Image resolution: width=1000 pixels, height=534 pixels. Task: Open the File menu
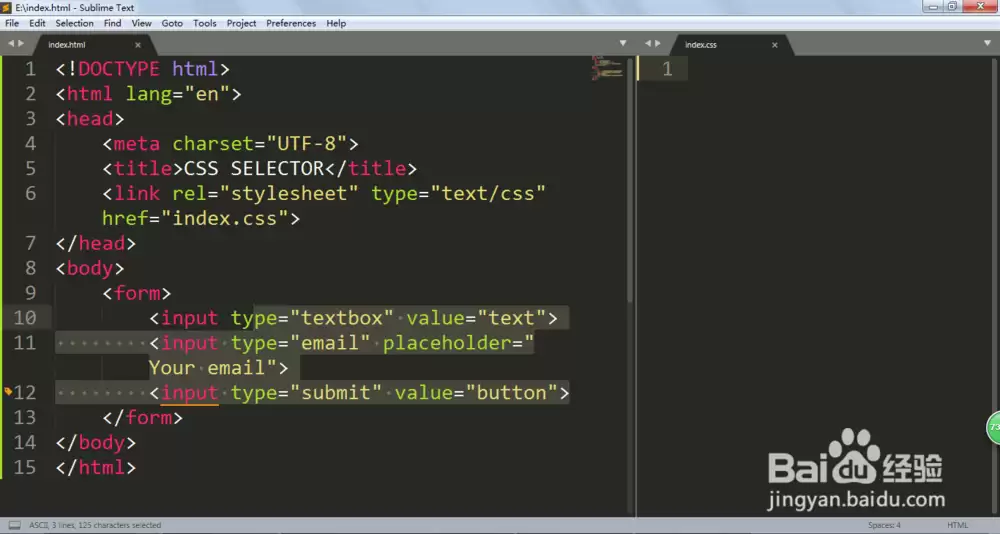coord(12,23)
